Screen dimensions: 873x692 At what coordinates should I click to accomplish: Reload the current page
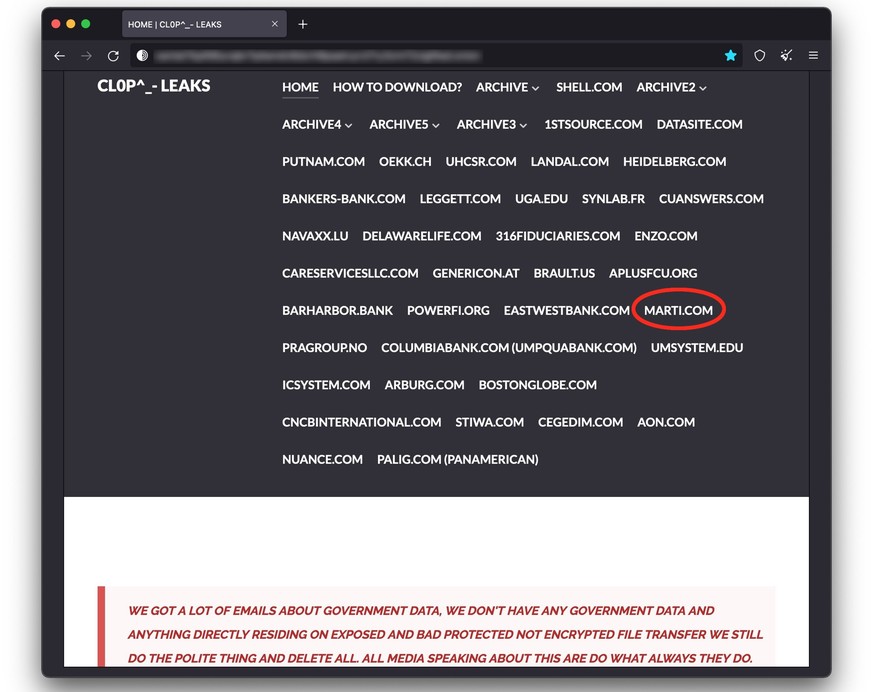click(113, 56)
